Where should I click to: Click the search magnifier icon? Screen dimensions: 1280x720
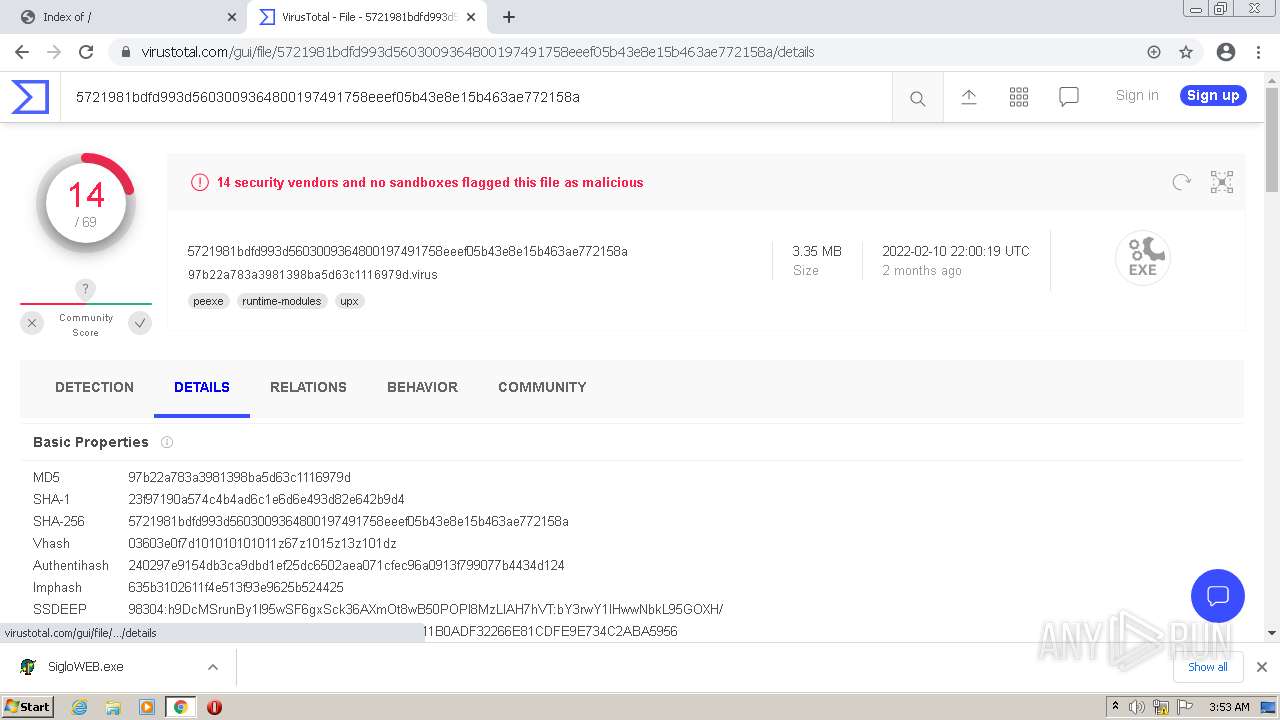[x=917, y=98]
